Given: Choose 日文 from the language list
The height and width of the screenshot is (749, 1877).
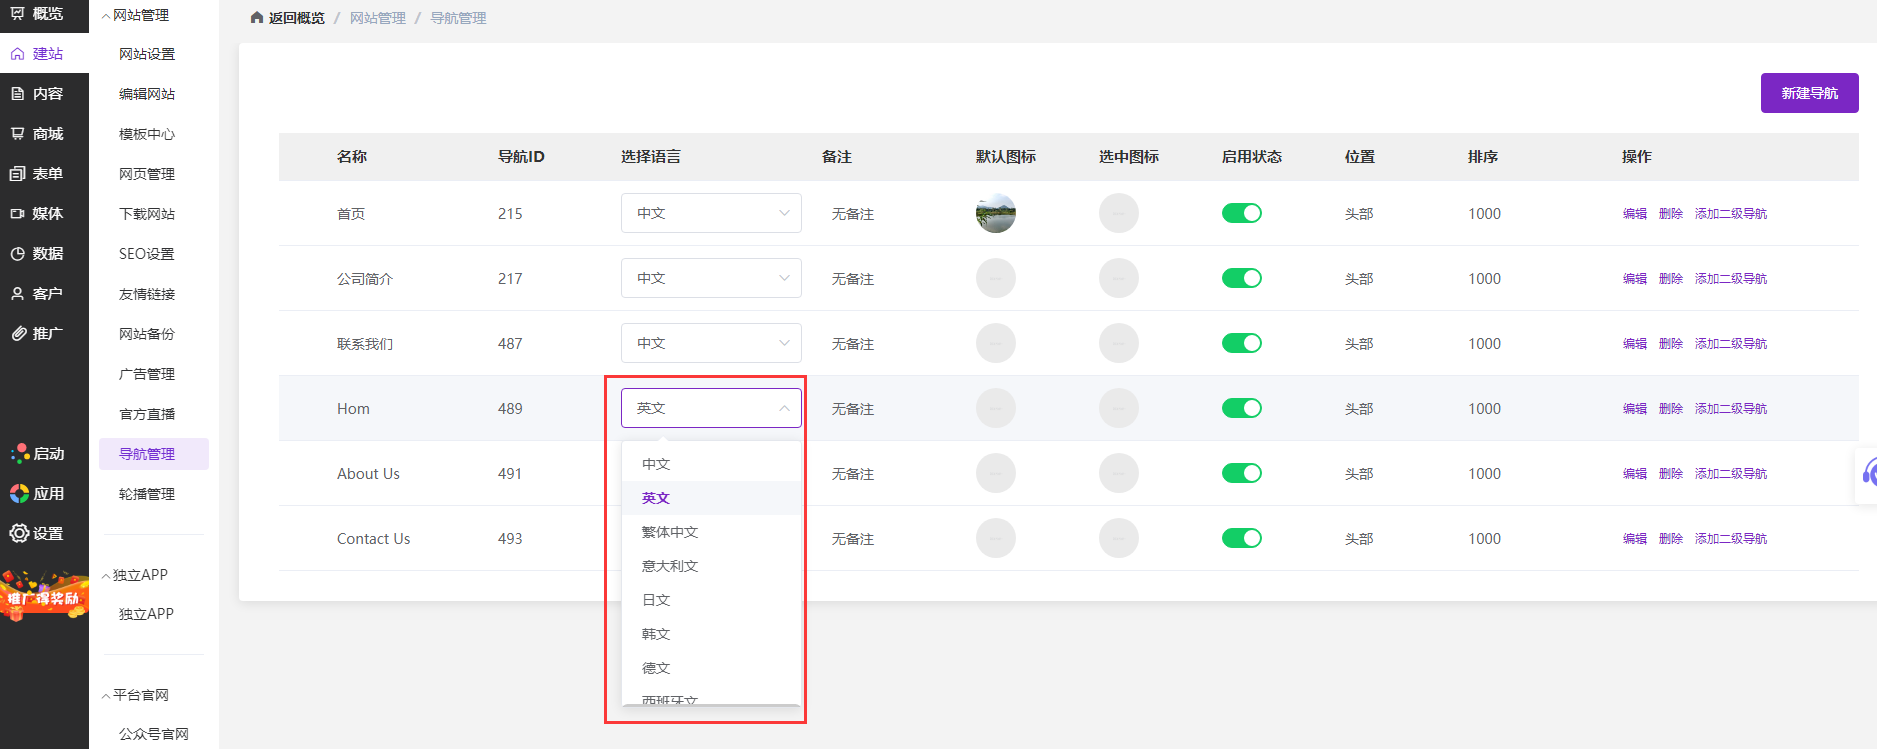Looking at the screenshot, I should (656, 600).
